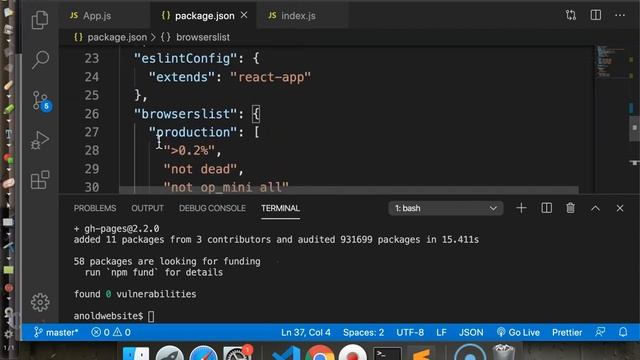Click the minimap code preview

pyautogui.click(x=611, y=61)
